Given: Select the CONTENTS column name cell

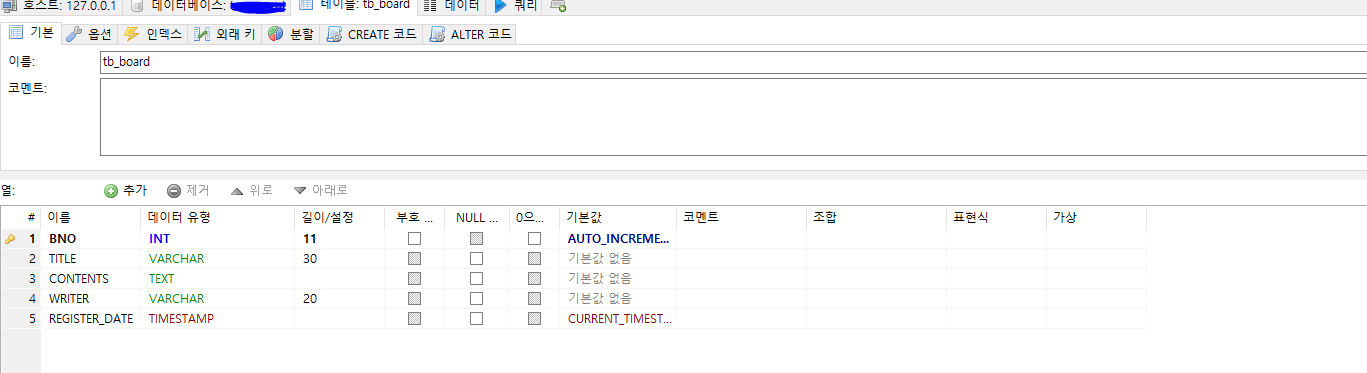Looking at the screenshot, I should pos(90,278).
